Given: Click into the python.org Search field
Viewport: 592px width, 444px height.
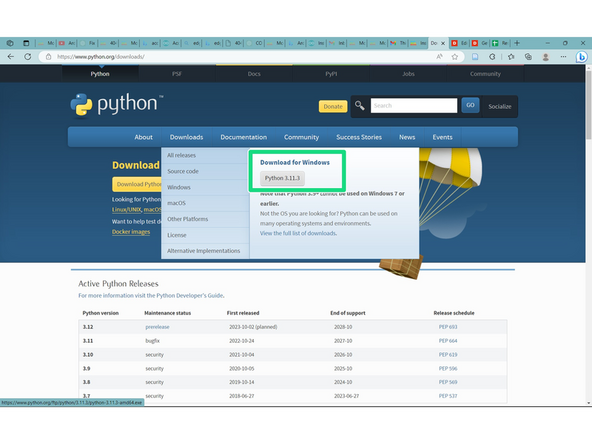Looking at the screenshot, I should pyautogui.click(x=414, y=106).
